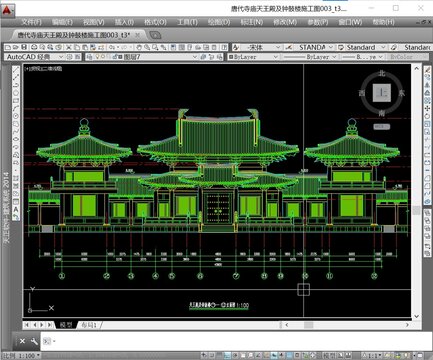The height and width of the screenshot is (360, 433).
Task: Click the layer color swatch in layer dropdown
Action: click(120, 57)
